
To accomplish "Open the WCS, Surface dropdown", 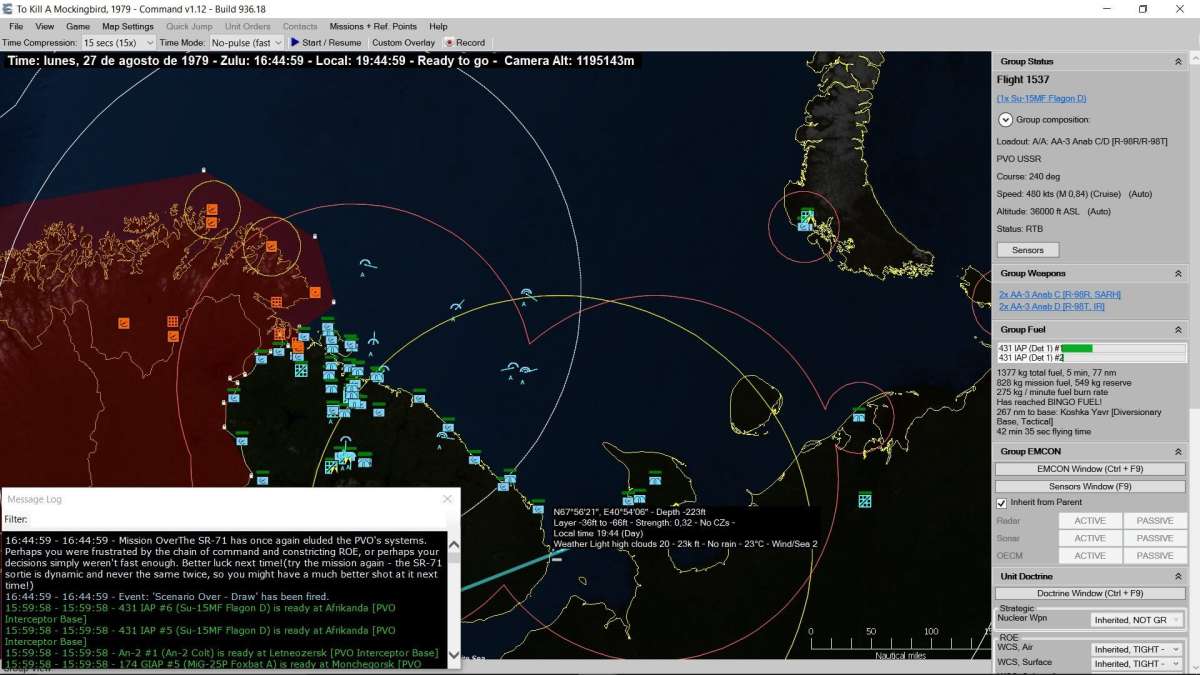I will 1136,663.
